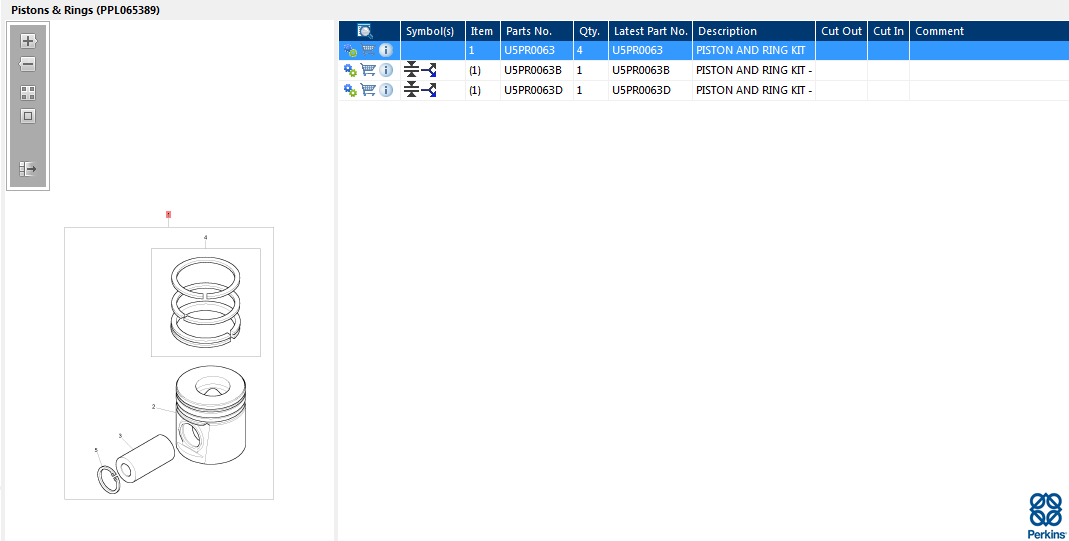1069x541 pixels.
Task: Click the list export arrow icon
Action: tap(28, 169)
